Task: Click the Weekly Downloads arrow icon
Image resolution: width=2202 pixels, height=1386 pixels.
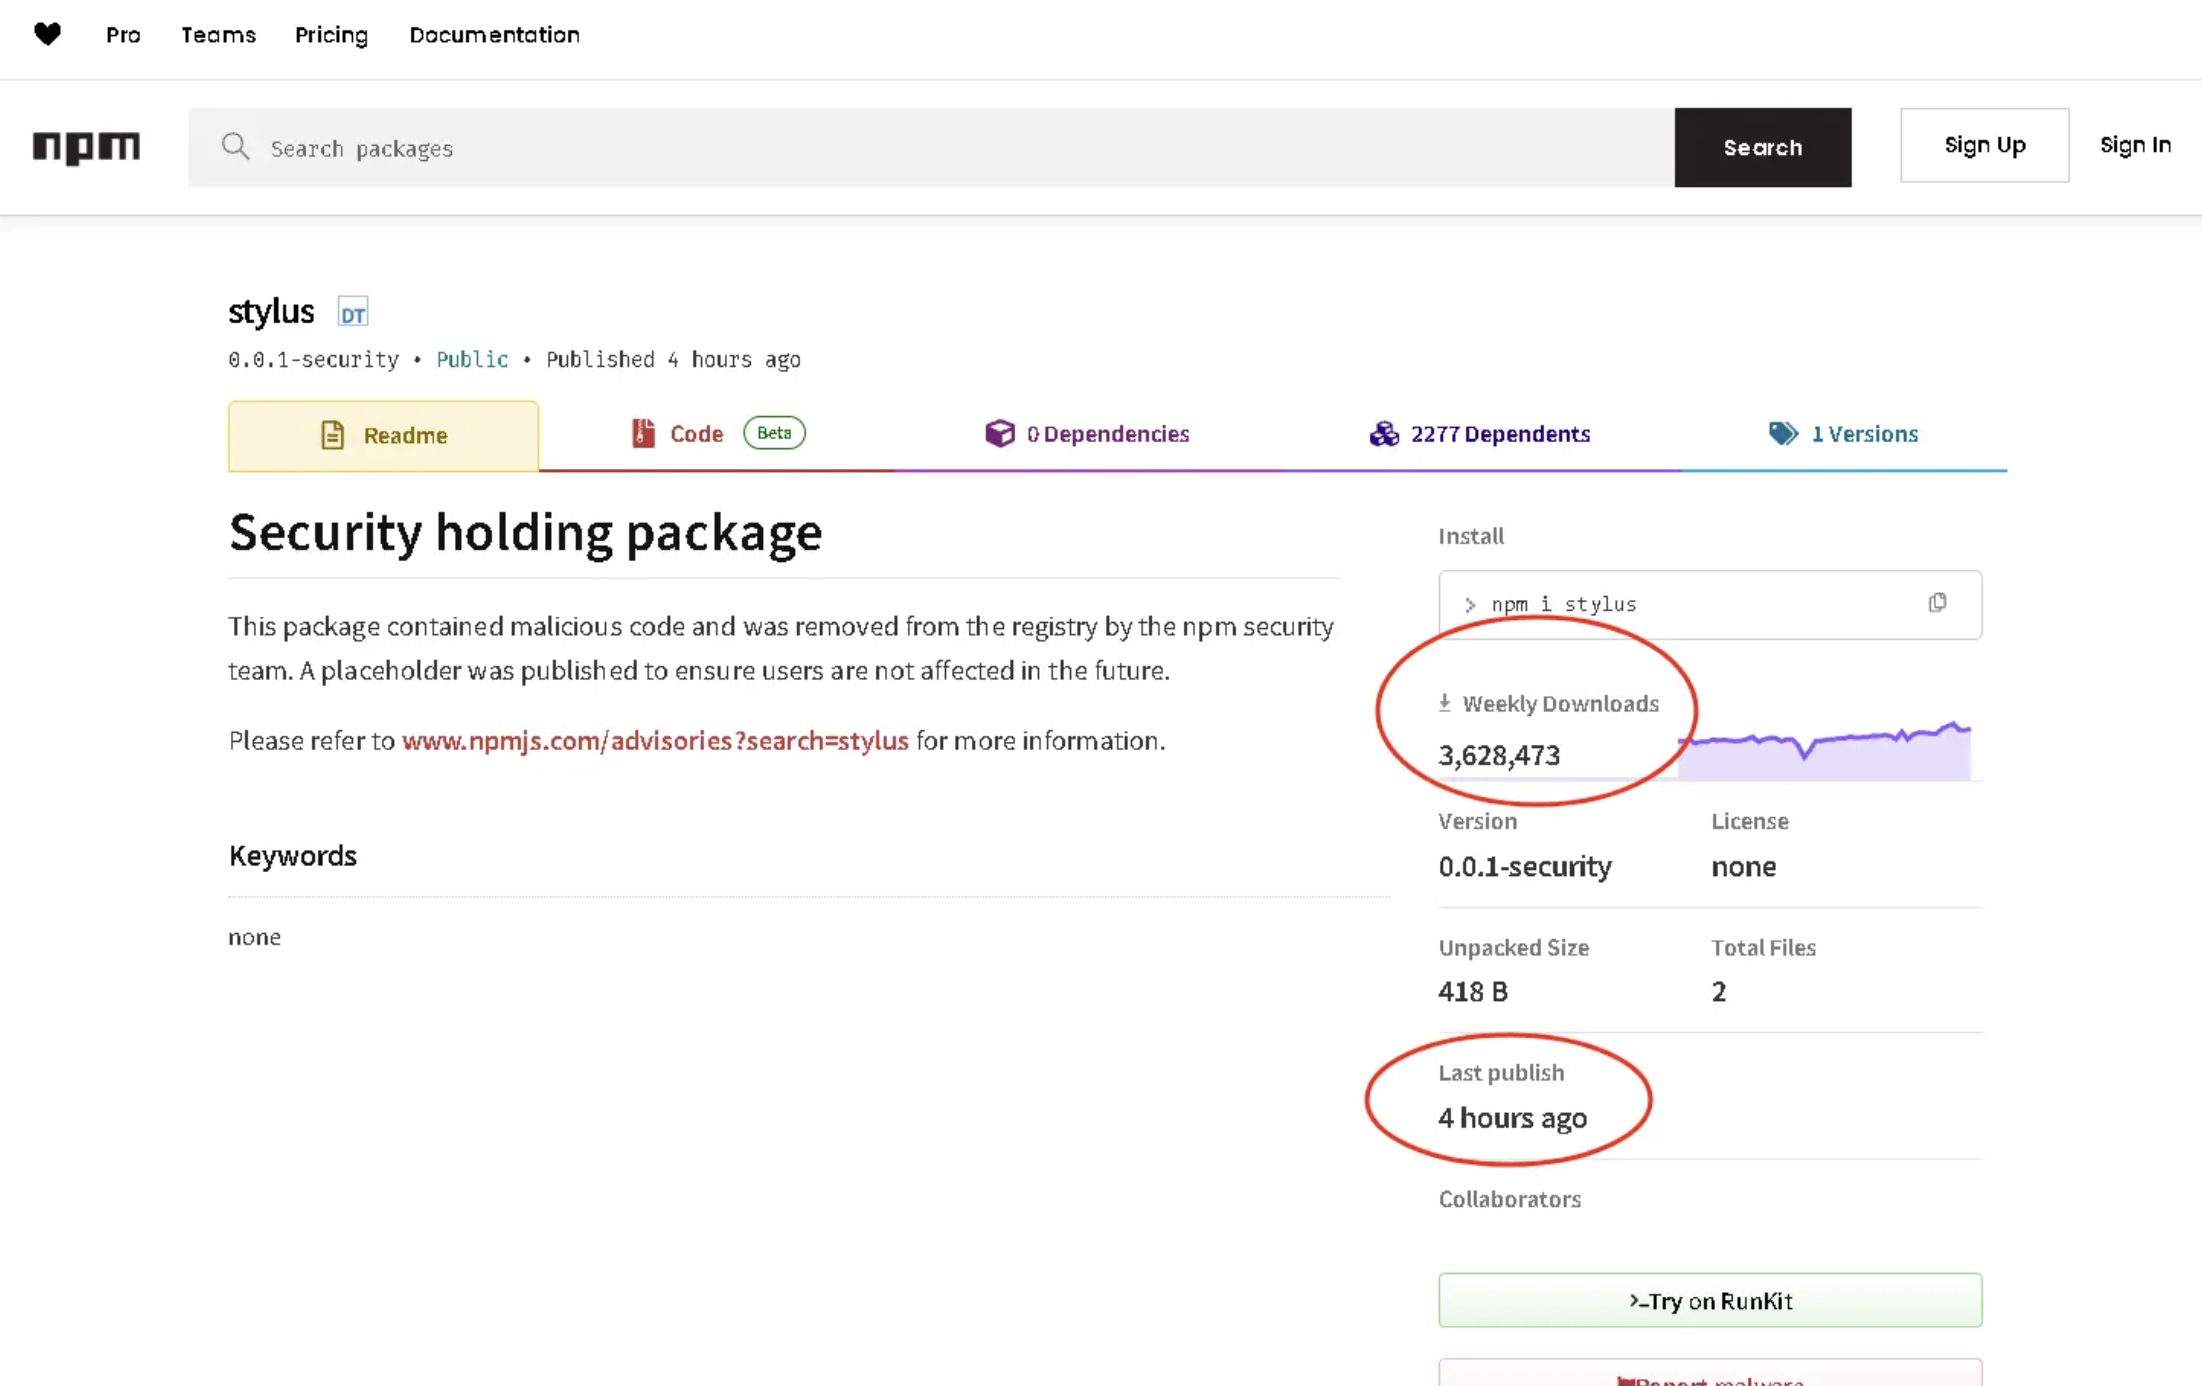Action: (1445, 703)
